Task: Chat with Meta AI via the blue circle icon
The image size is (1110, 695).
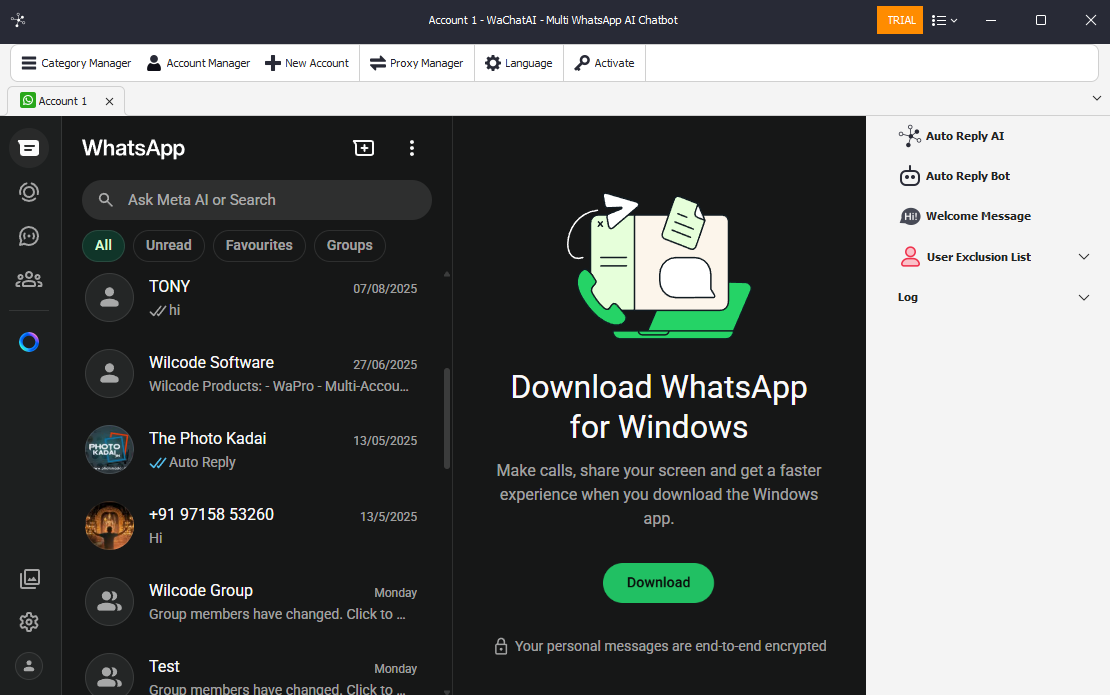Action: (x=28, y=341)
